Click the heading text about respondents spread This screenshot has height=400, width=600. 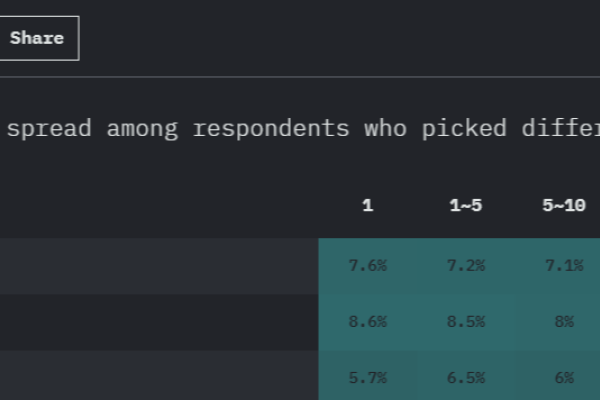(x=300, y=129)
